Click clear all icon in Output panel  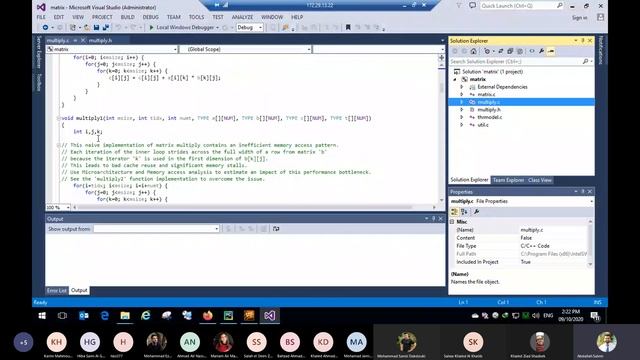pos(264,229)
